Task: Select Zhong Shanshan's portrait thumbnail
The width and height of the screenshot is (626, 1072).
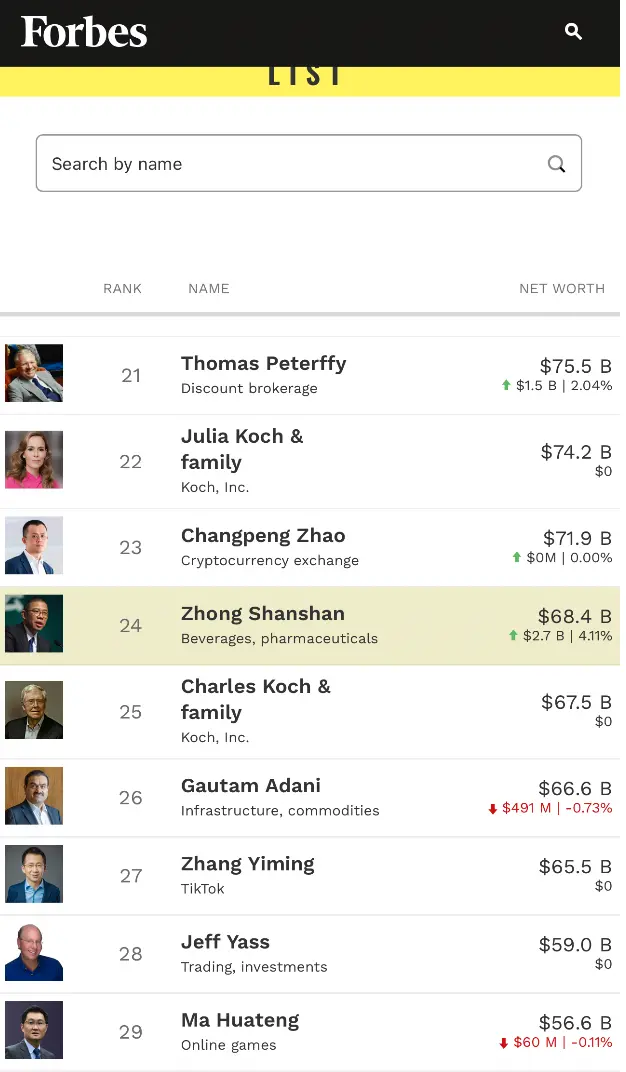Action: pyautogui.click(x=34, y=624)
